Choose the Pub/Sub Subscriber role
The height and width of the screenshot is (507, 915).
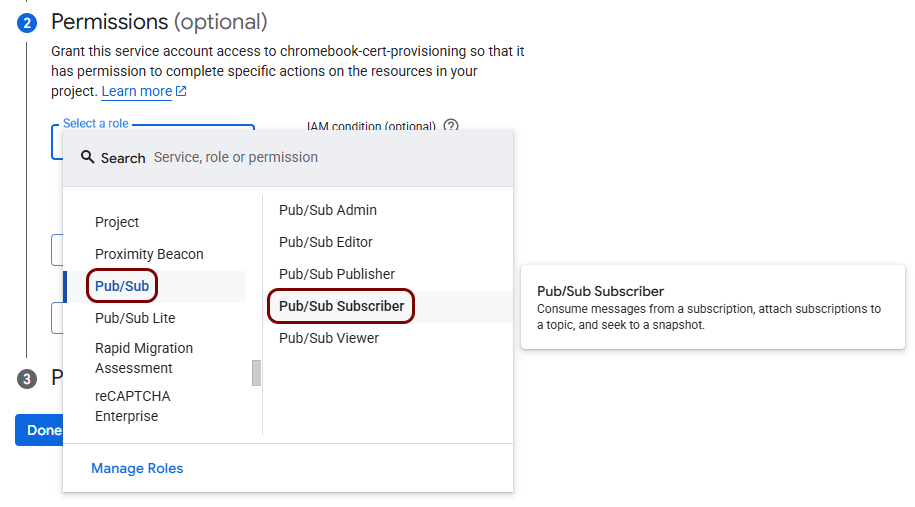[x=341, y=306]
